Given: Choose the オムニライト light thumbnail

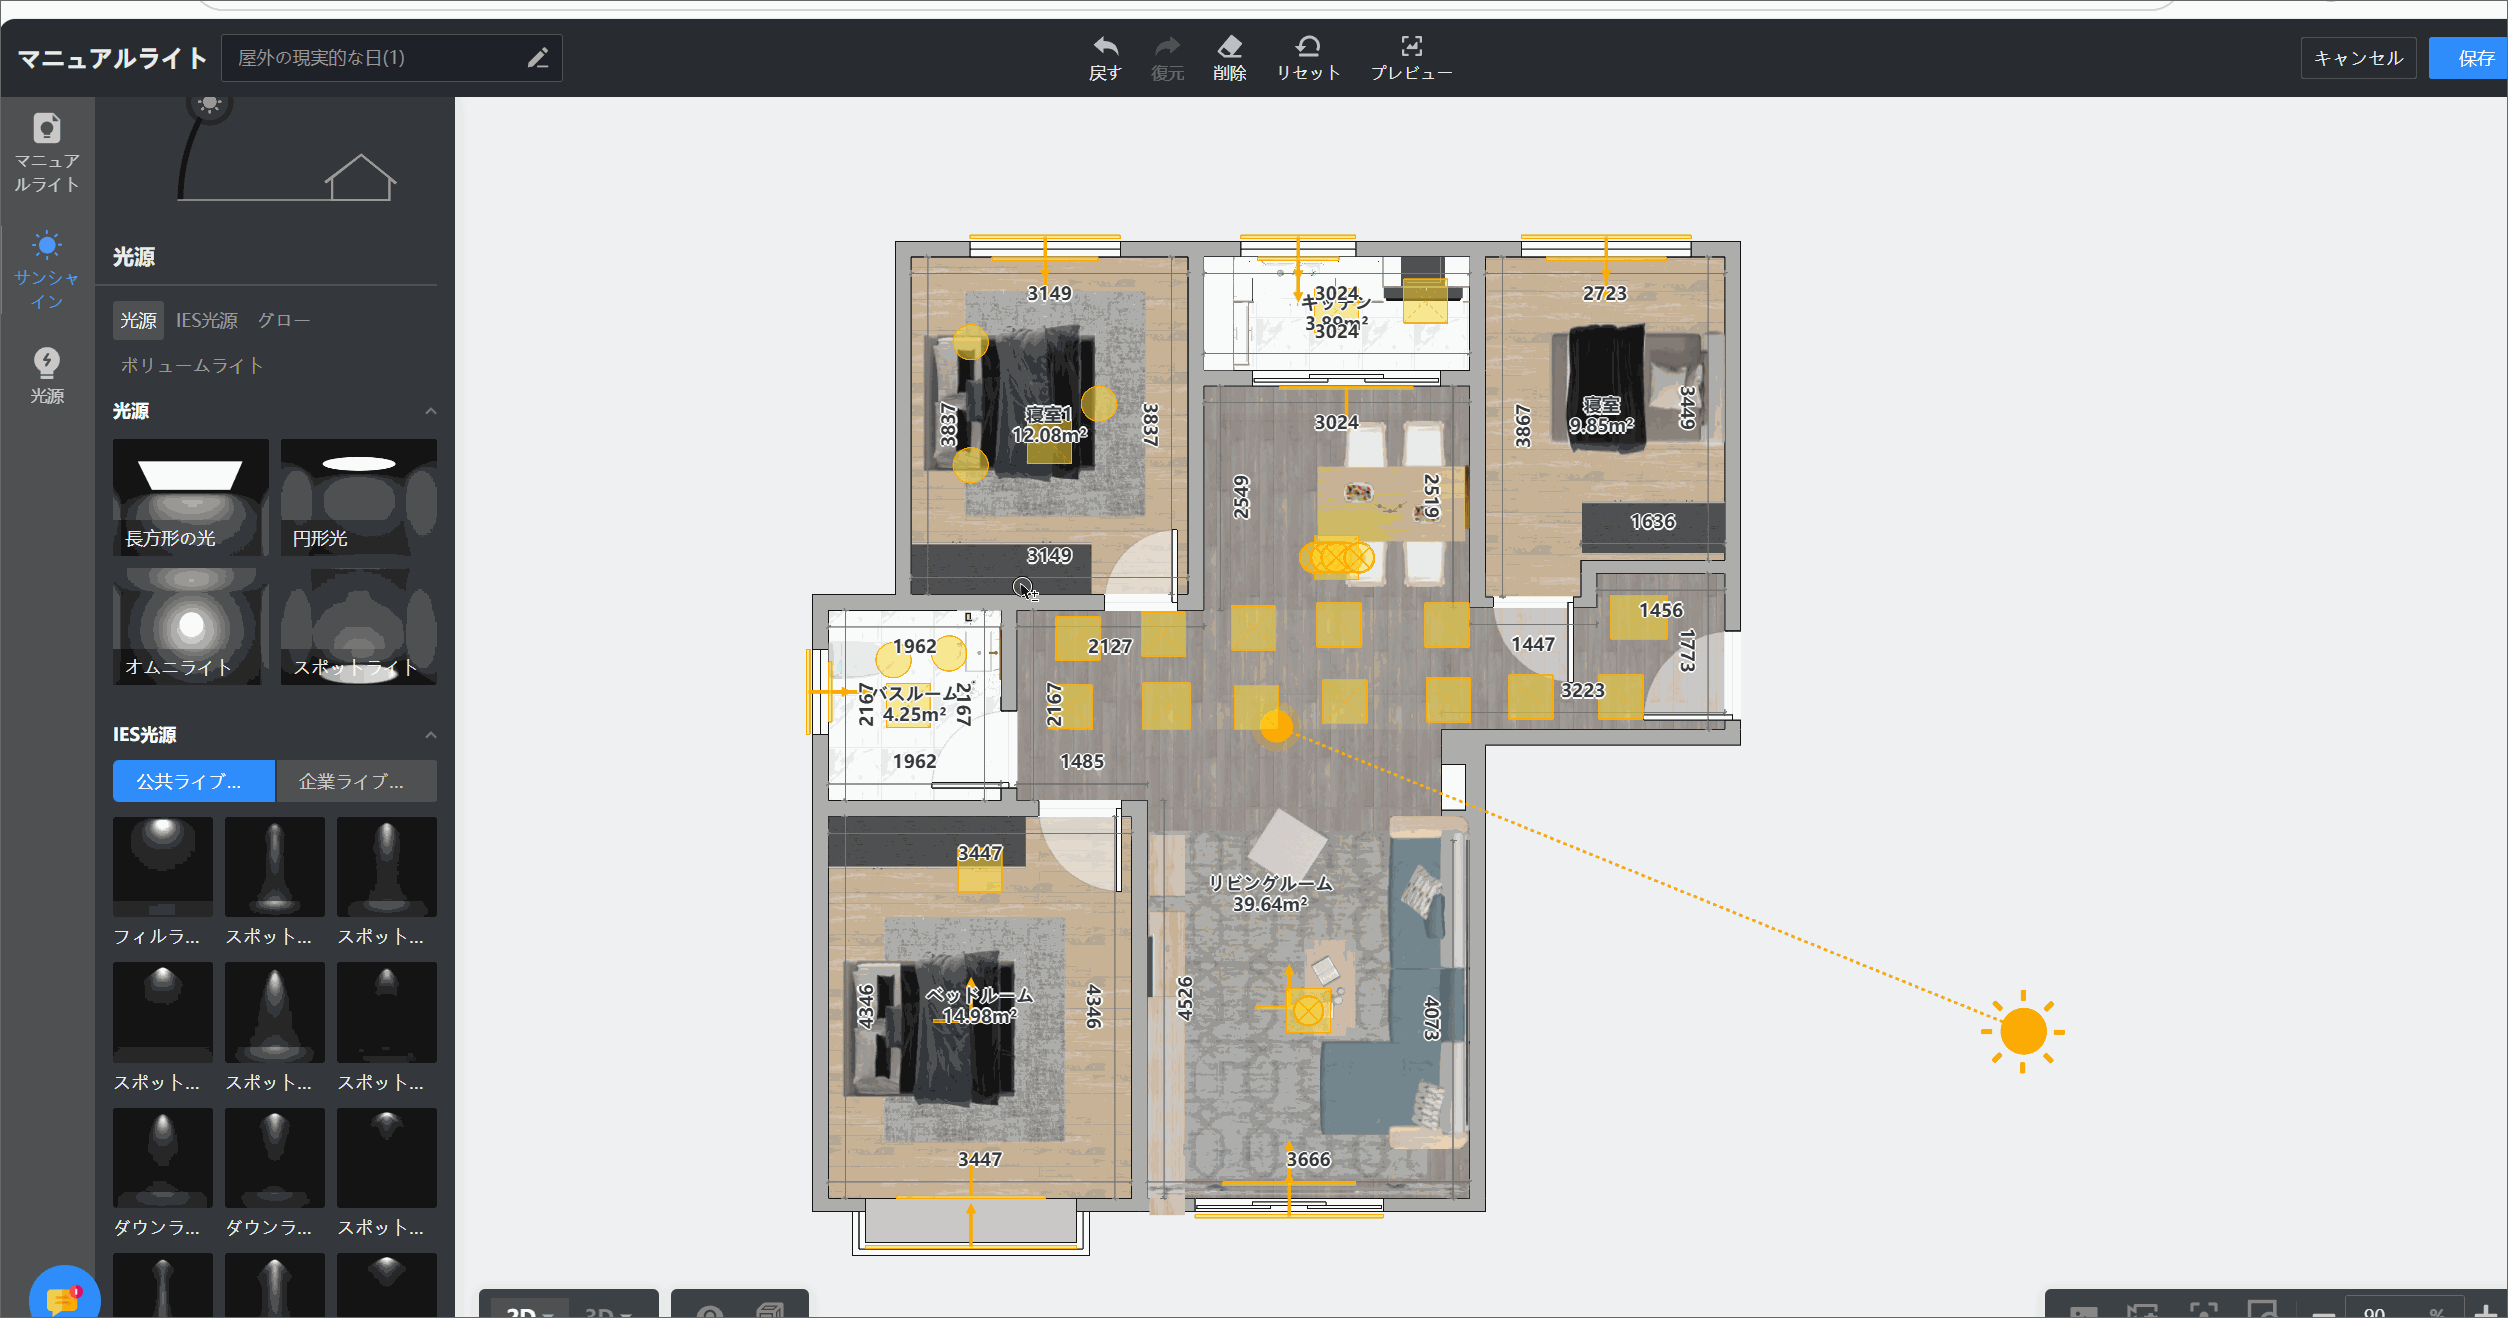Looking at the screenshot, I should pyautogui.click(x=190, y=626).
